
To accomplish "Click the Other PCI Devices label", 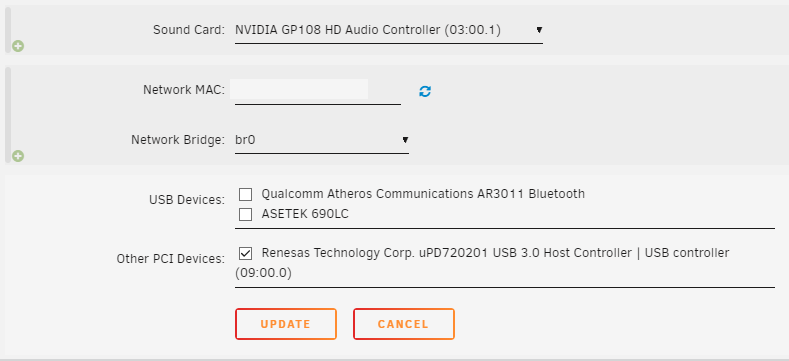I will (x=171, y=259).
